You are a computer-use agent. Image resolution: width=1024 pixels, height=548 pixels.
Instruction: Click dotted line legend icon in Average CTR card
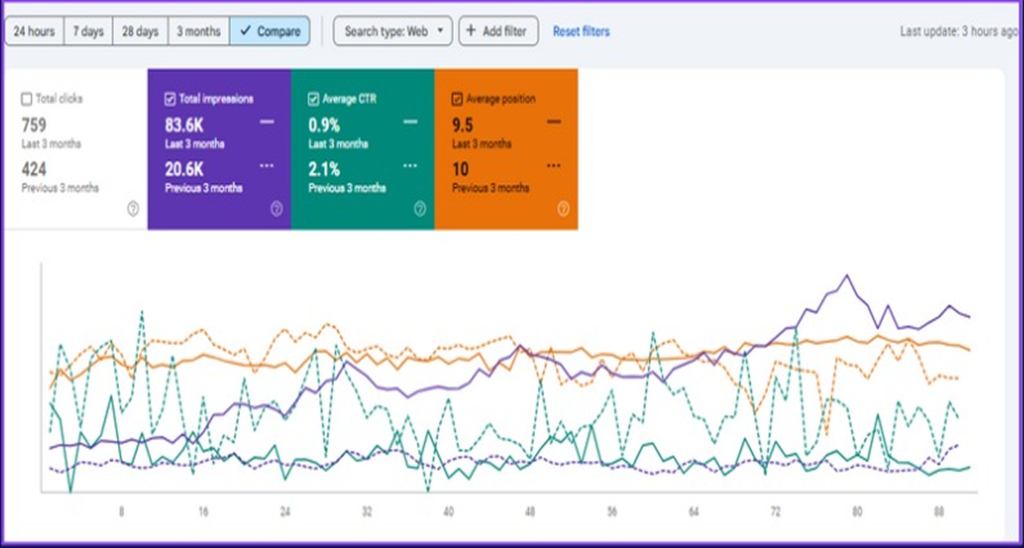click(x=410, y=165)
